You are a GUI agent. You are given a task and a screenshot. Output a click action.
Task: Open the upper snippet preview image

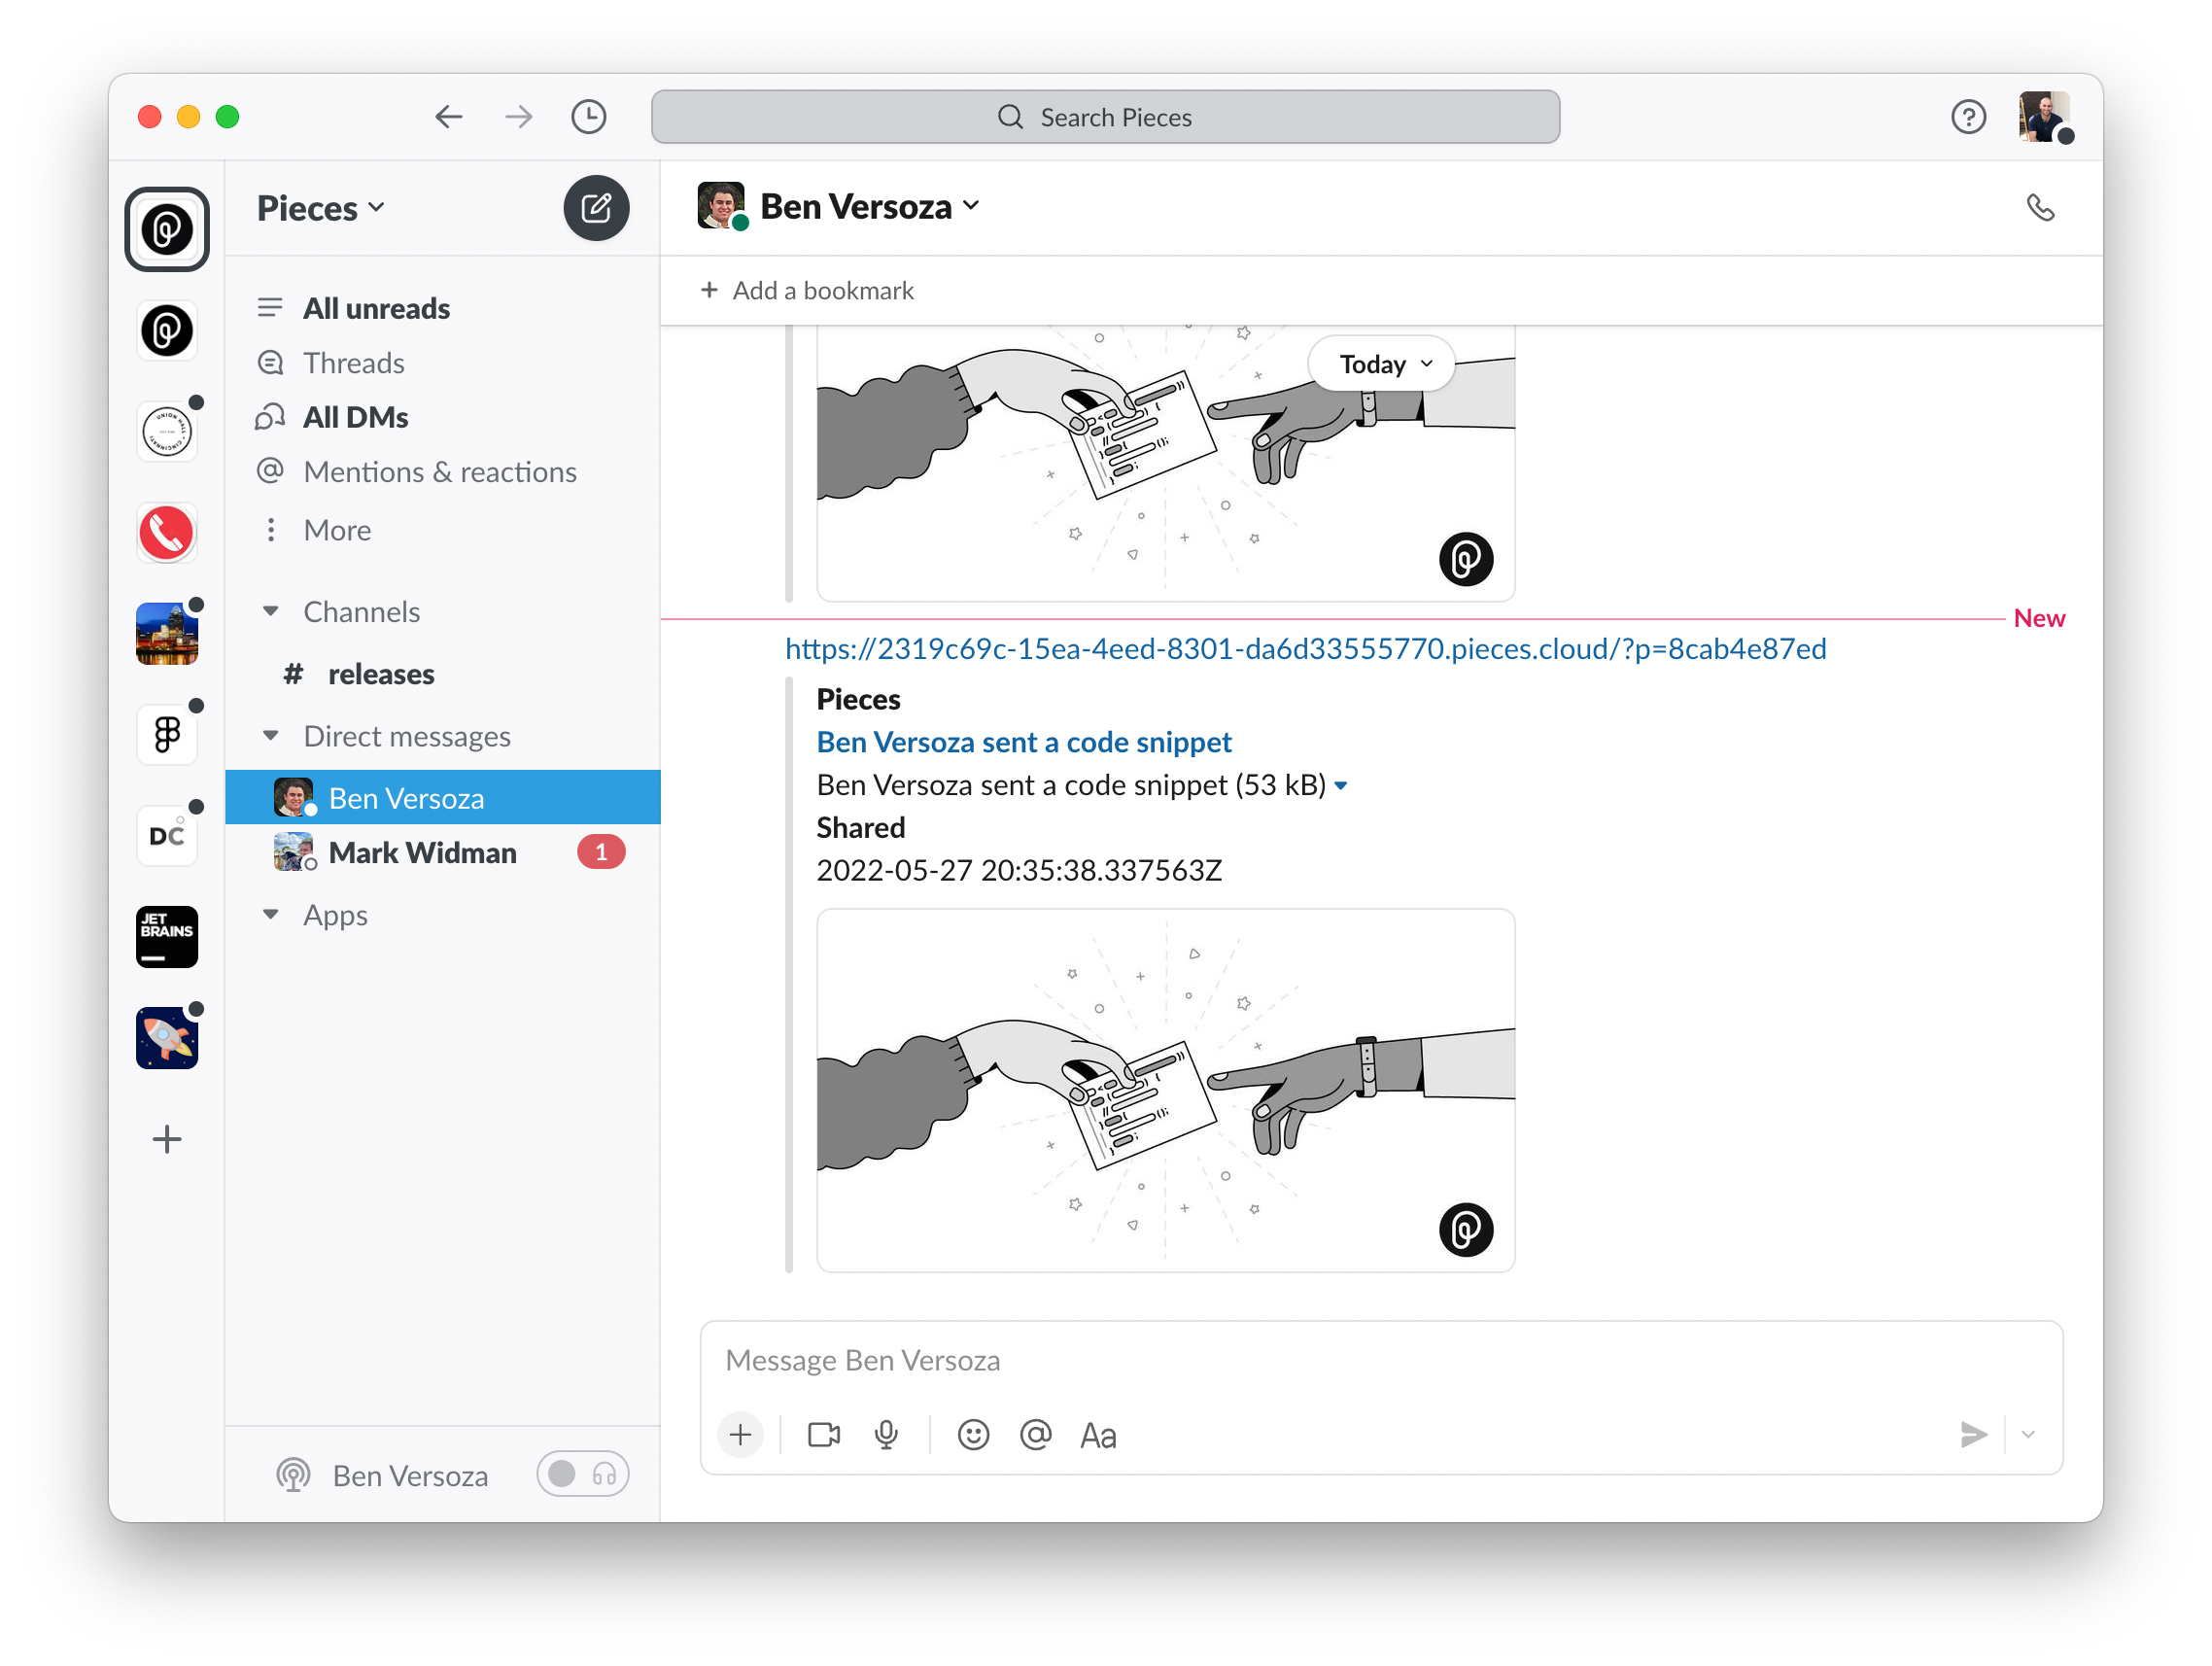[1166, 464]
